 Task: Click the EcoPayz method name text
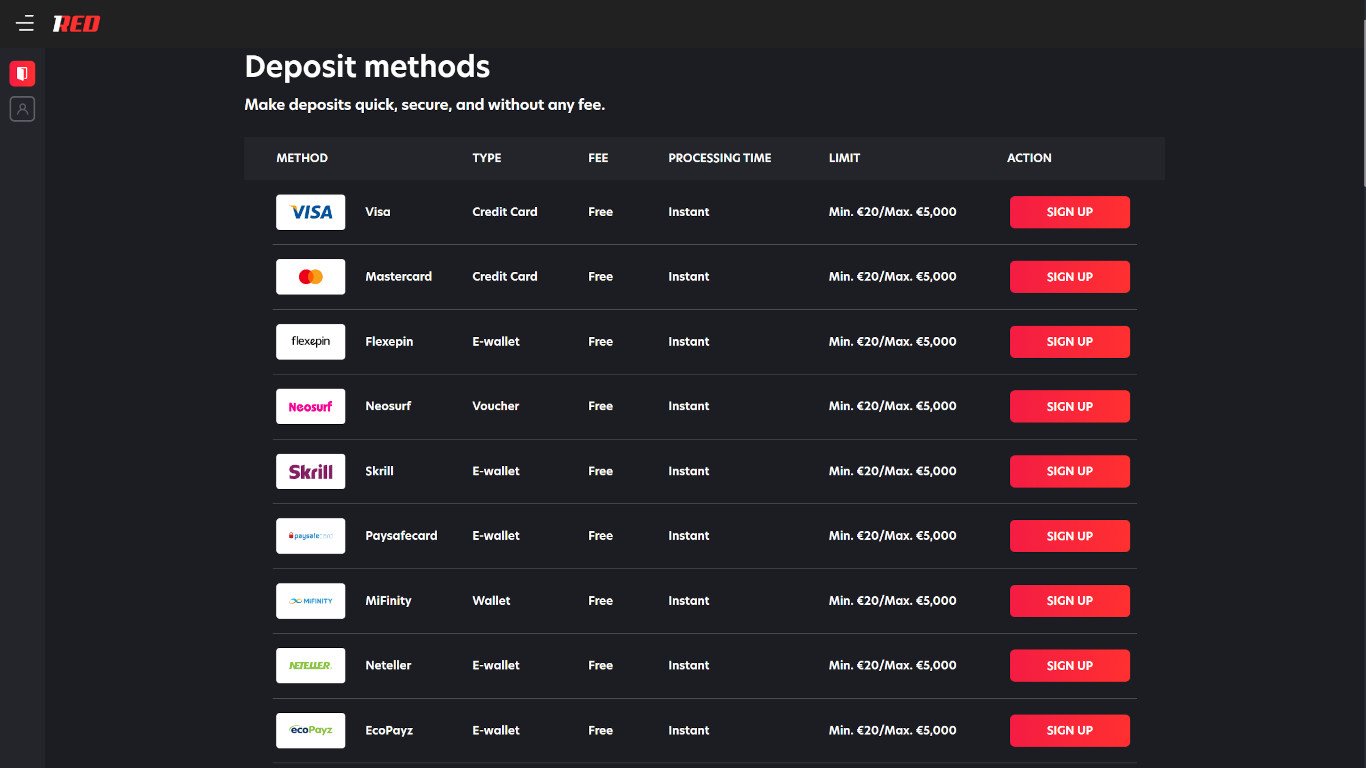(x=389, y=731)
